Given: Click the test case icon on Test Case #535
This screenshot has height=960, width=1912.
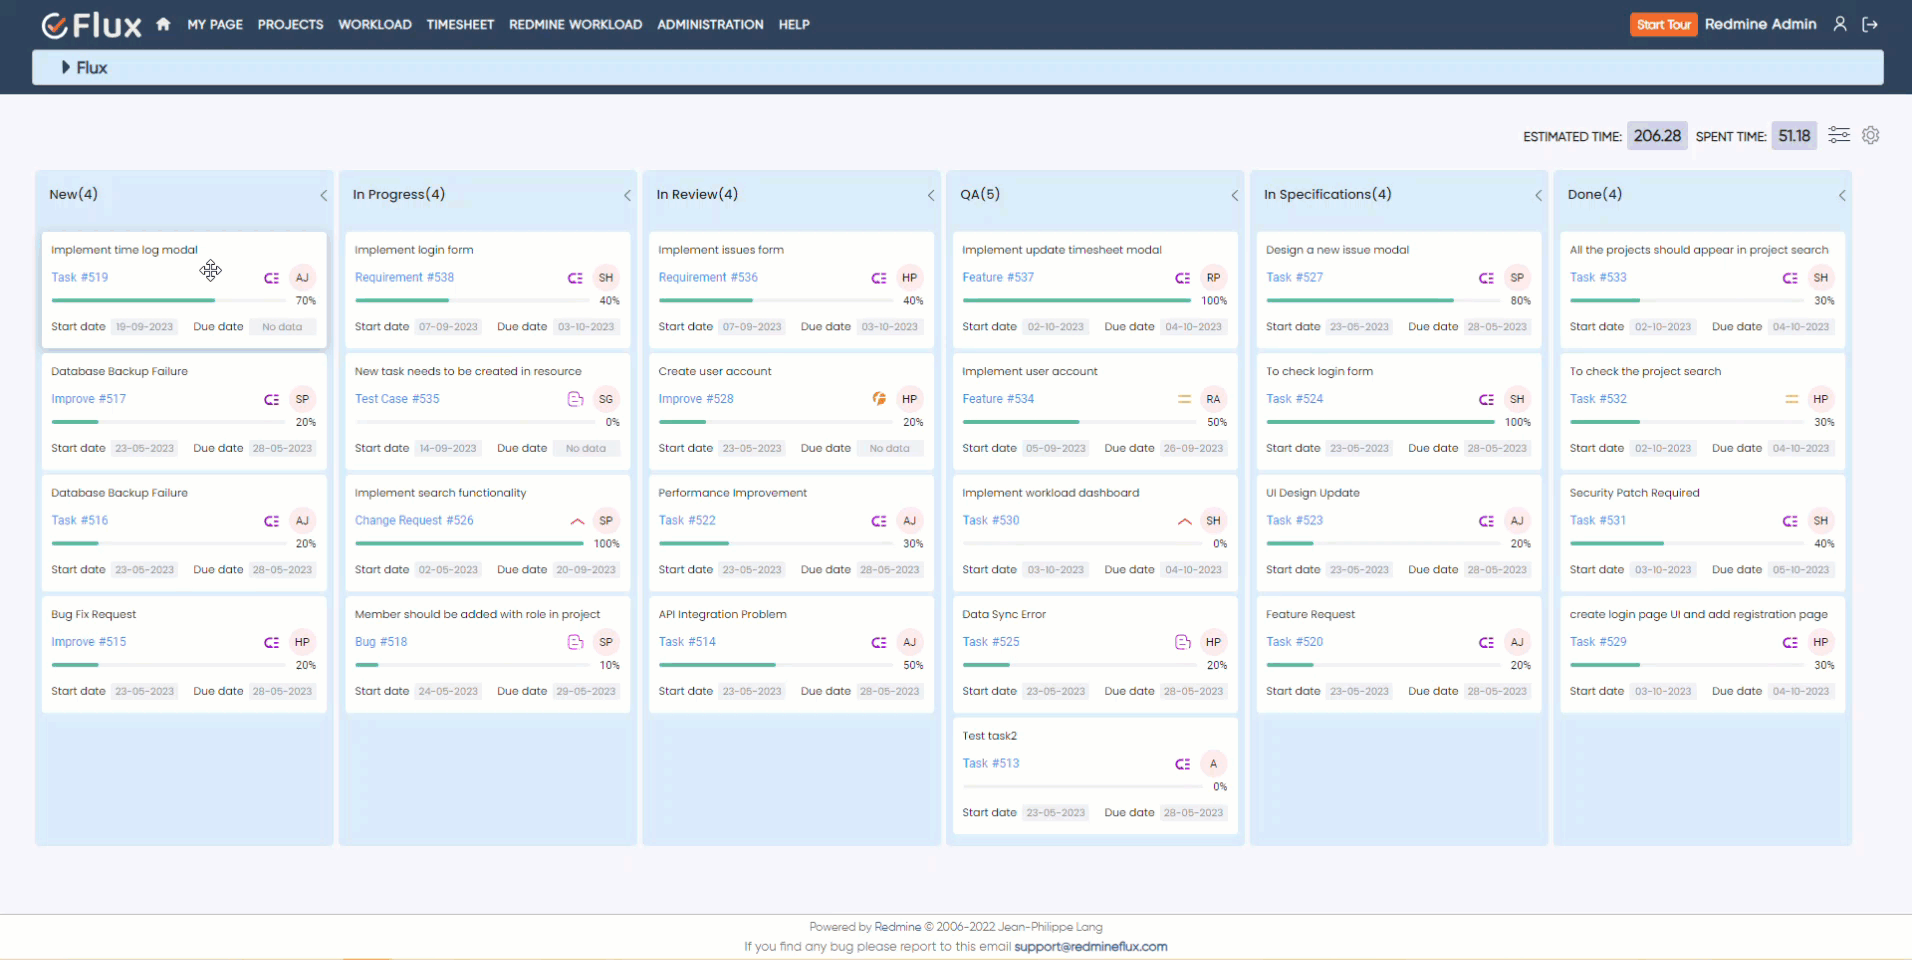Looking at the screenshot, I should click(575, 398).
